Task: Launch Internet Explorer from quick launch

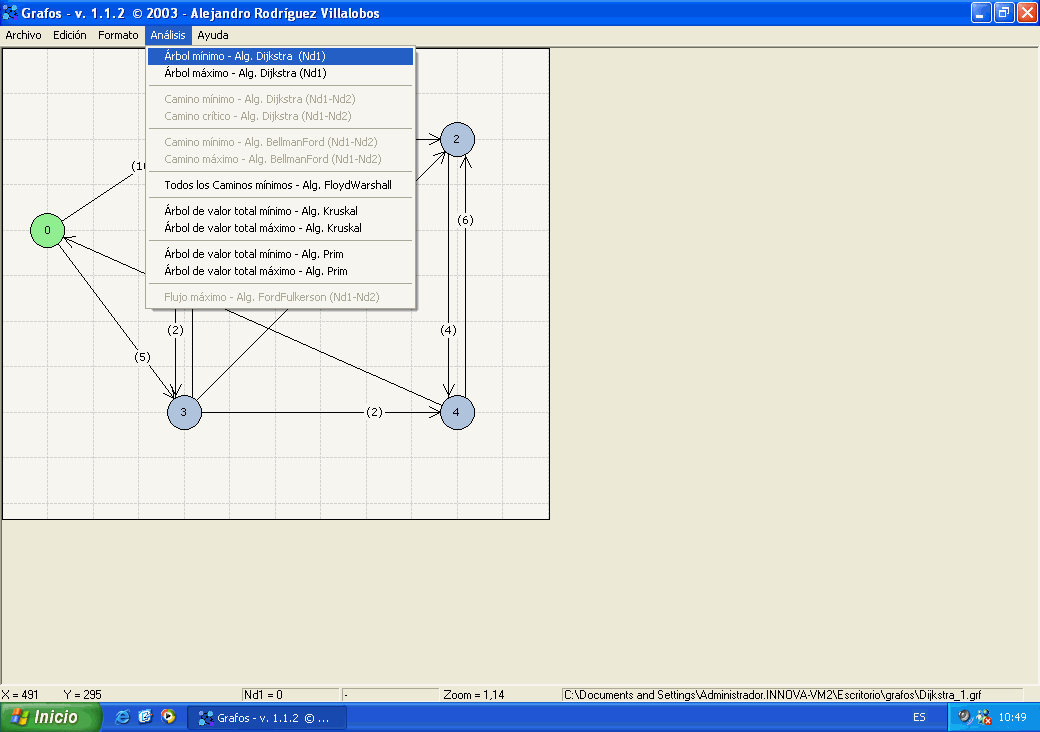Action: (x=123, y=717)
